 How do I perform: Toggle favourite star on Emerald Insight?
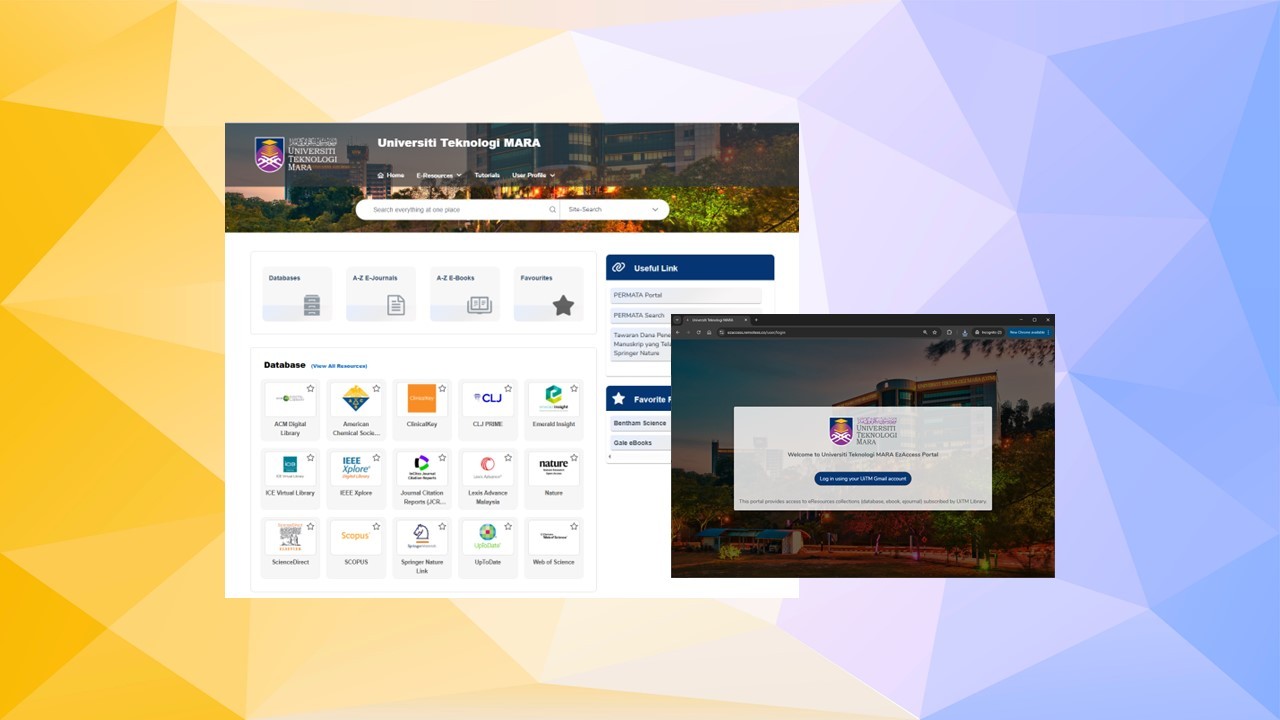574,388
